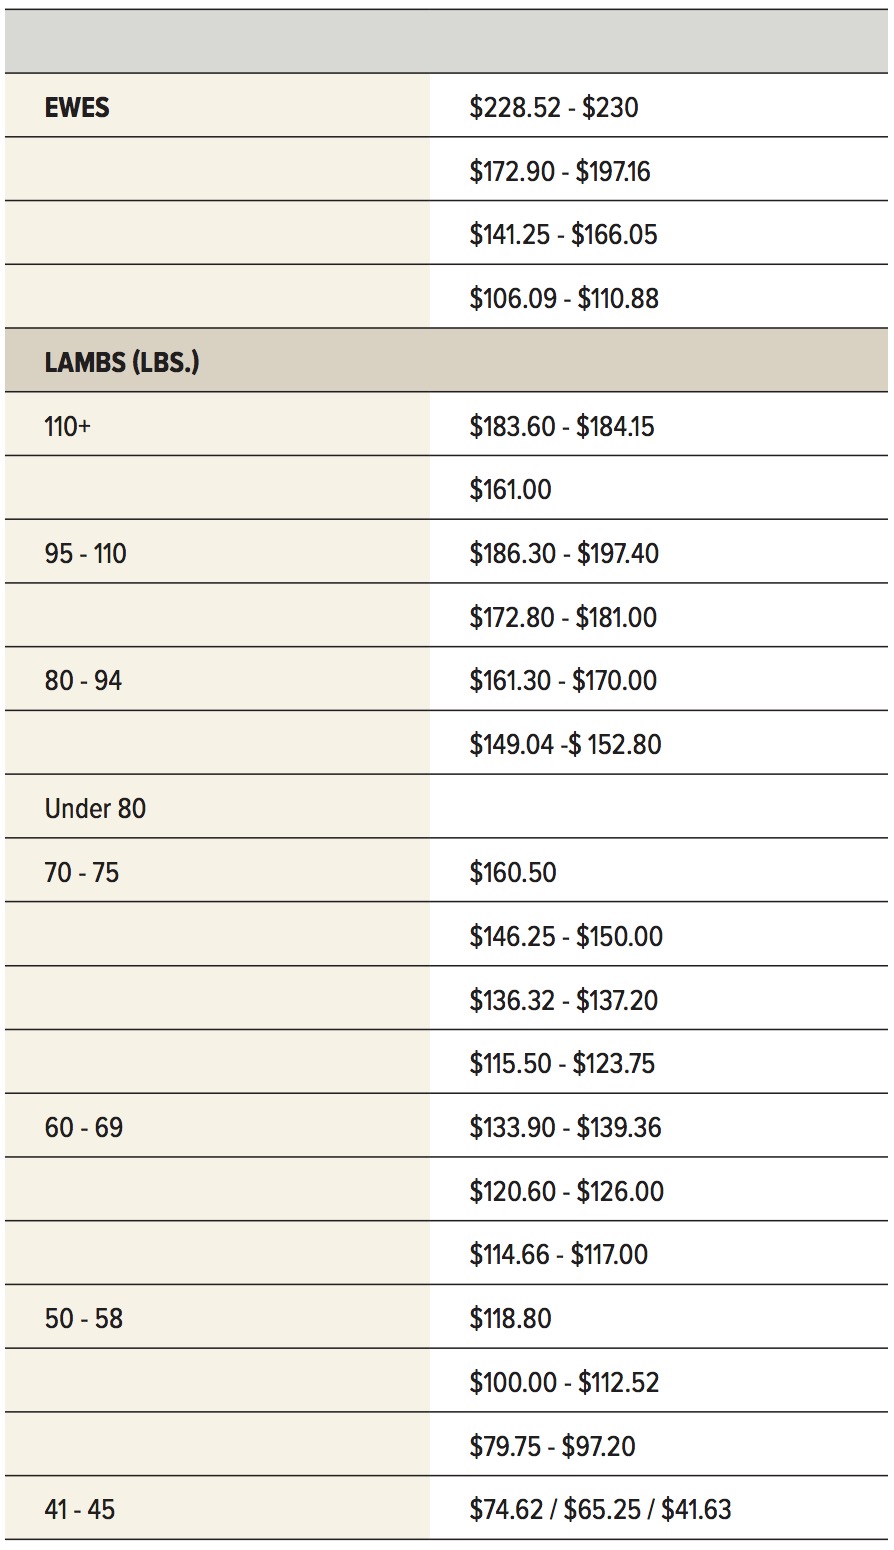Select the 80 - 94 weight row
This screenshot has width=894, height=1550.
(83, 681)
